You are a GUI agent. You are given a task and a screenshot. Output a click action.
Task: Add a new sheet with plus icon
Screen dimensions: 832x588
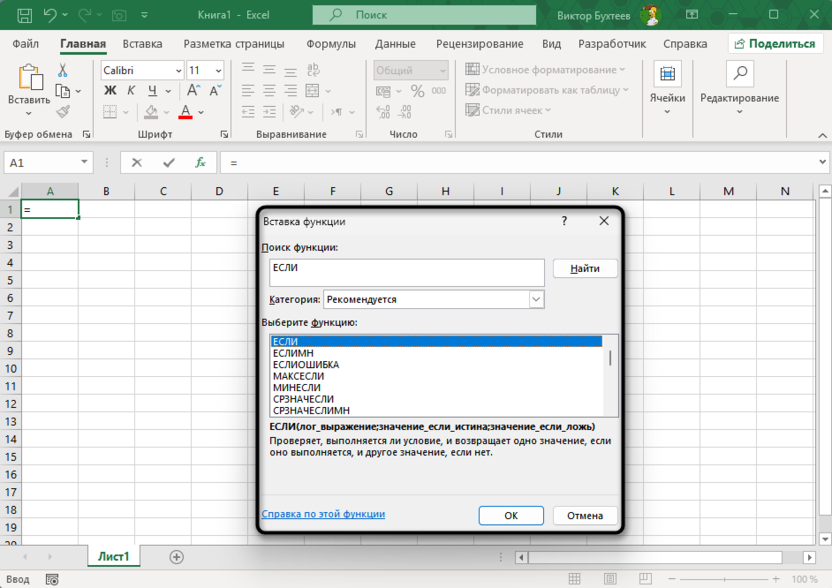(x=177, y=557)
